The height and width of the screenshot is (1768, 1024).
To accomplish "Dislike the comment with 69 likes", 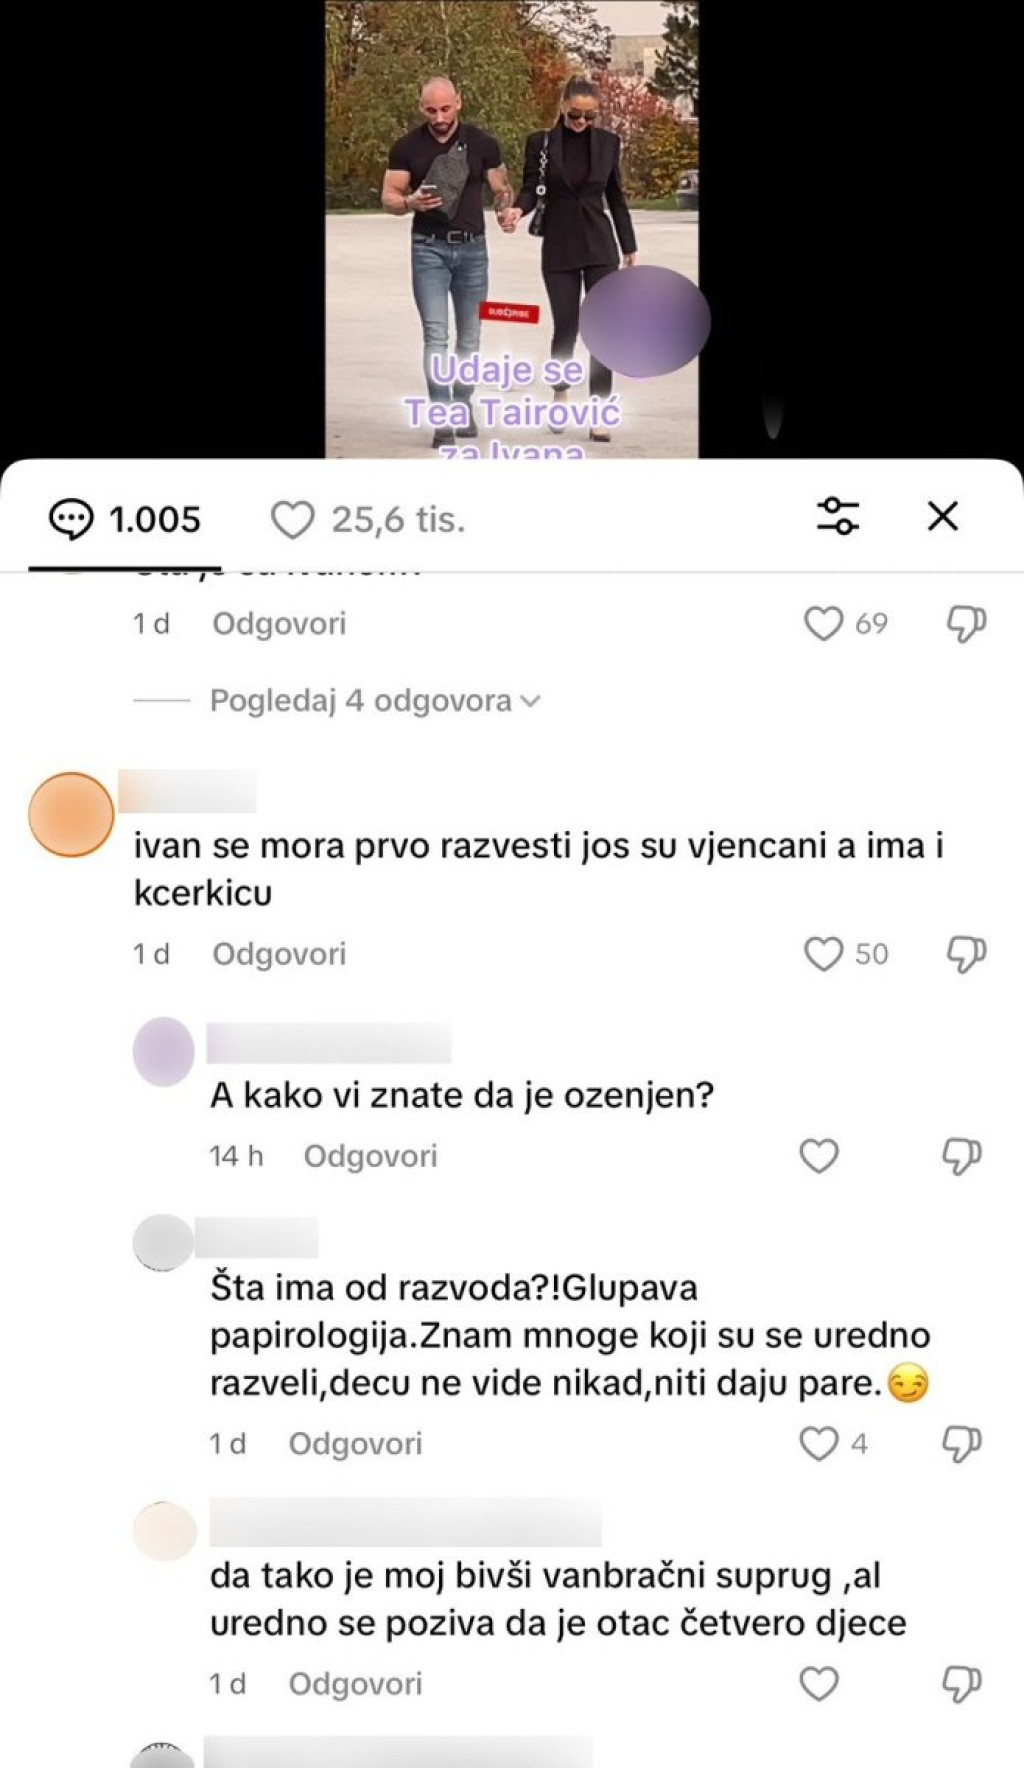I will (966, 624).
